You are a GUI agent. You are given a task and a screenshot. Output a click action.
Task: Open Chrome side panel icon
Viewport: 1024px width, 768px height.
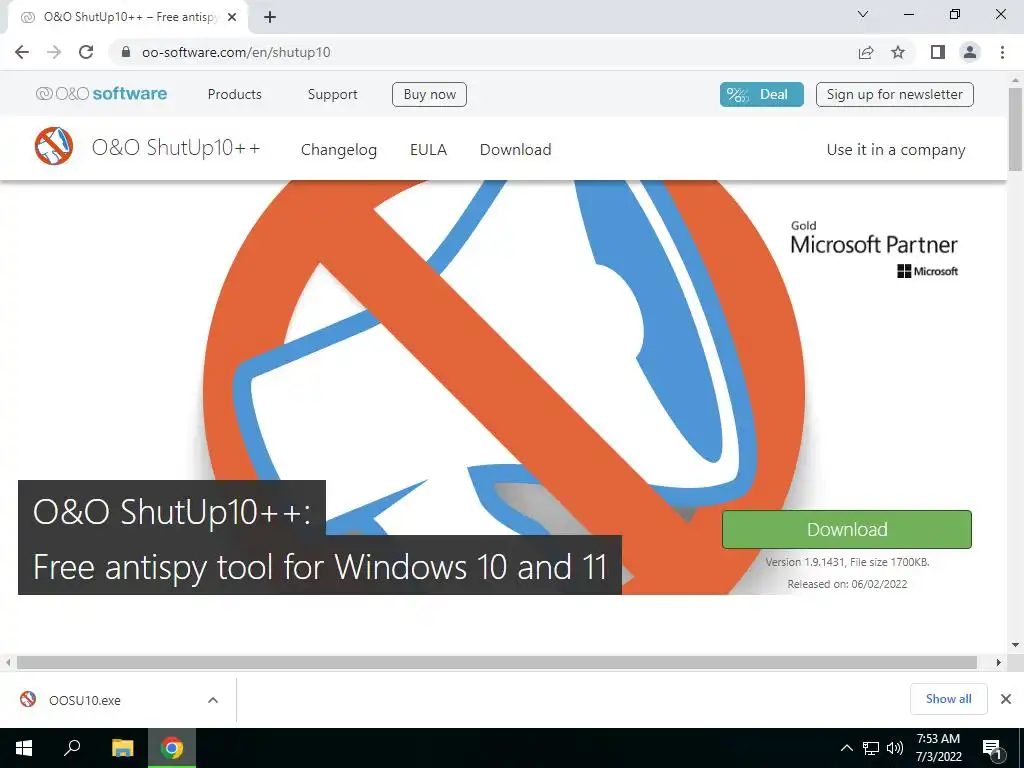938,52
